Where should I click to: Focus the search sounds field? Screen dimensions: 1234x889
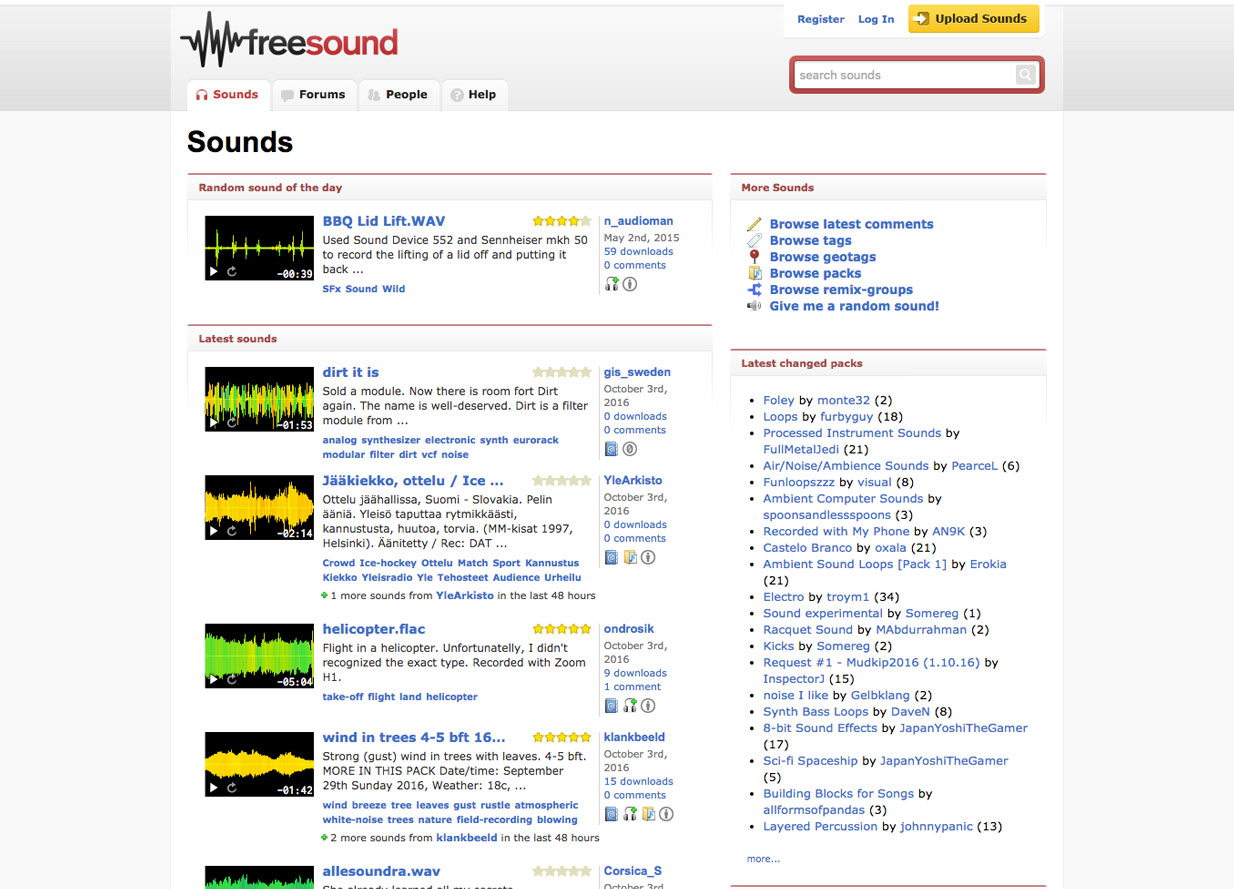point(904,75)
